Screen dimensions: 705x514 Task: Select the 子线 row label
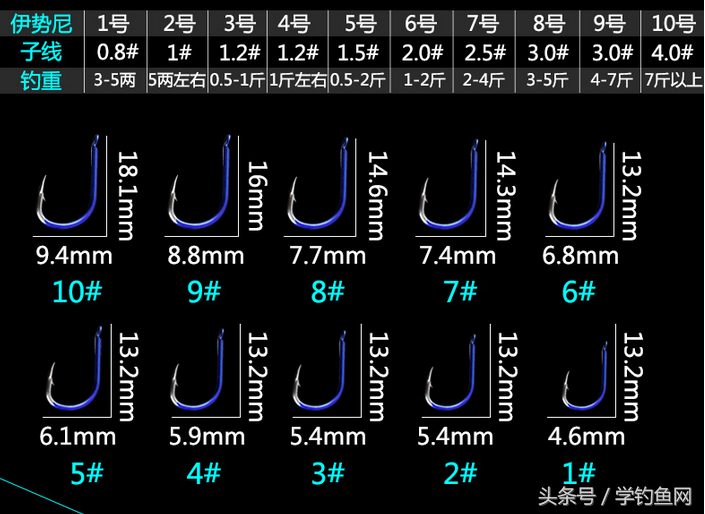[41, 52]
